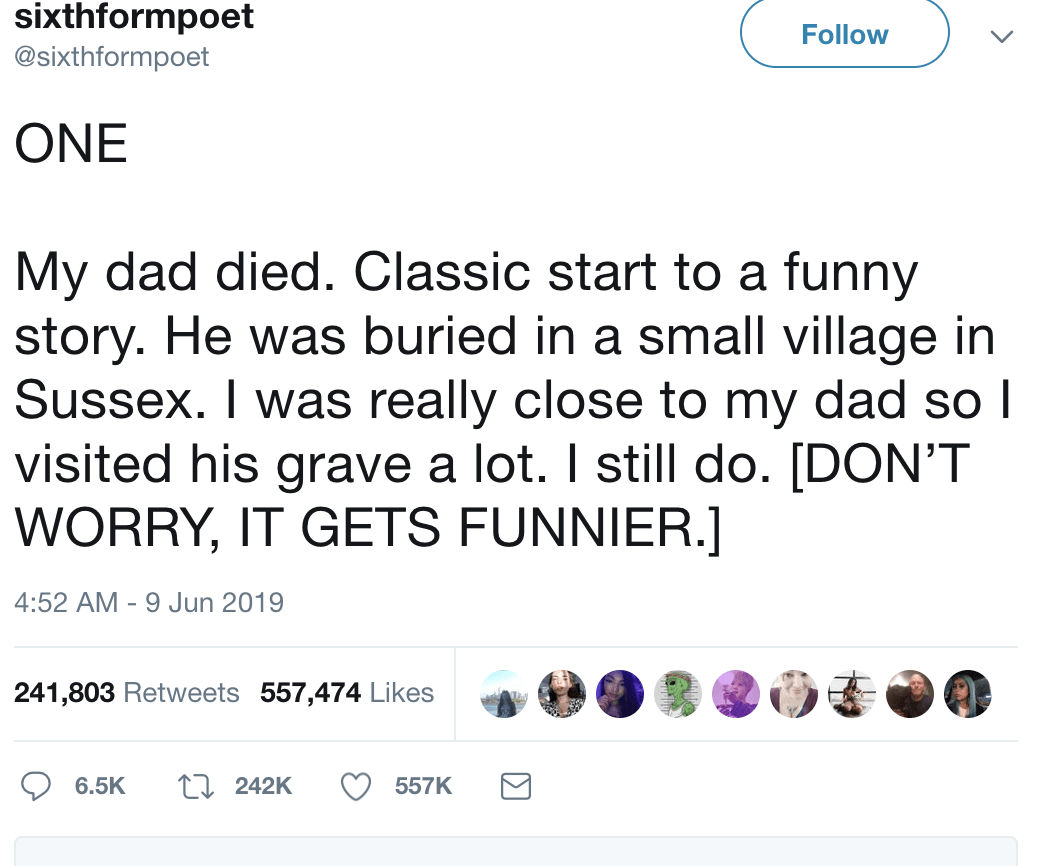Click the 6.5K reply count
The image size is (1038, 866).
[x=100, y=786]
